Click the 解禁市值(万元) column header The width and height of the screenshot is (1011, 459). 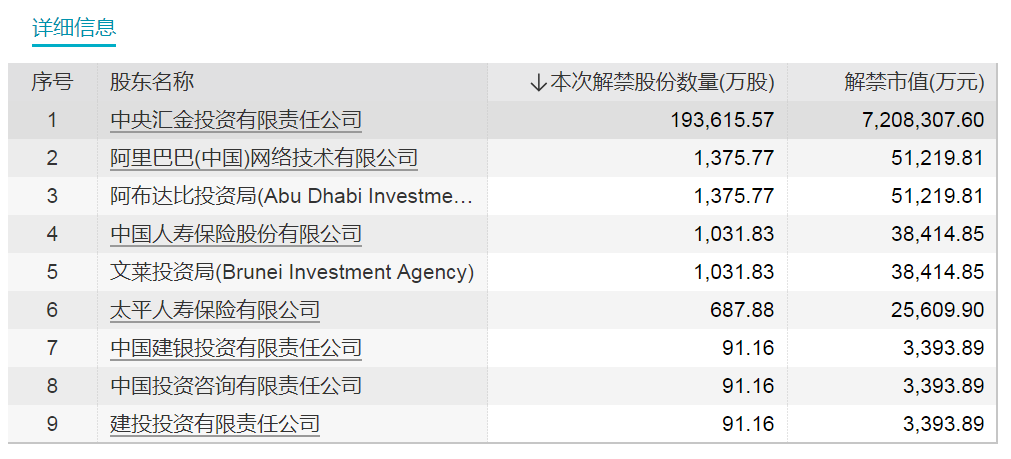pos(914,82)
